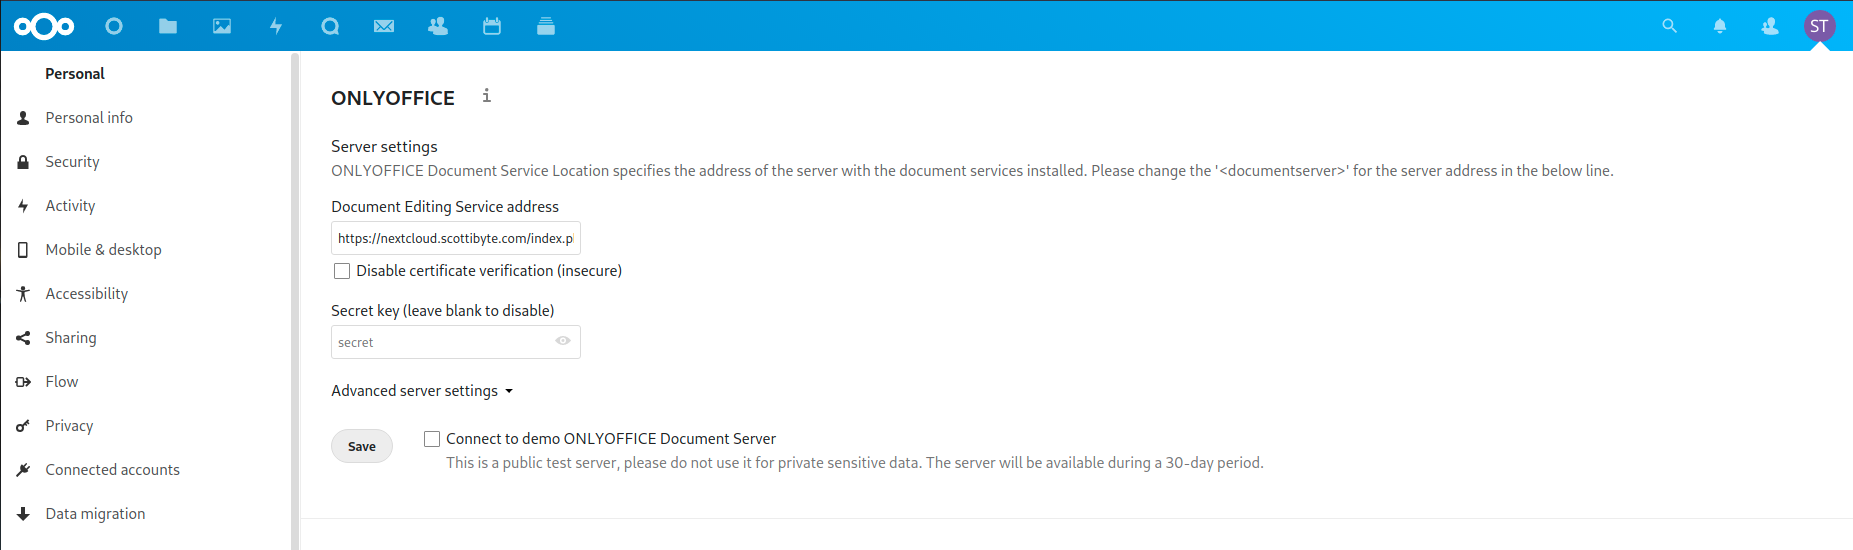Toggle Disable certificate verification checkbox
Viewport: 1853px width, 550px height.
point(342,271)
